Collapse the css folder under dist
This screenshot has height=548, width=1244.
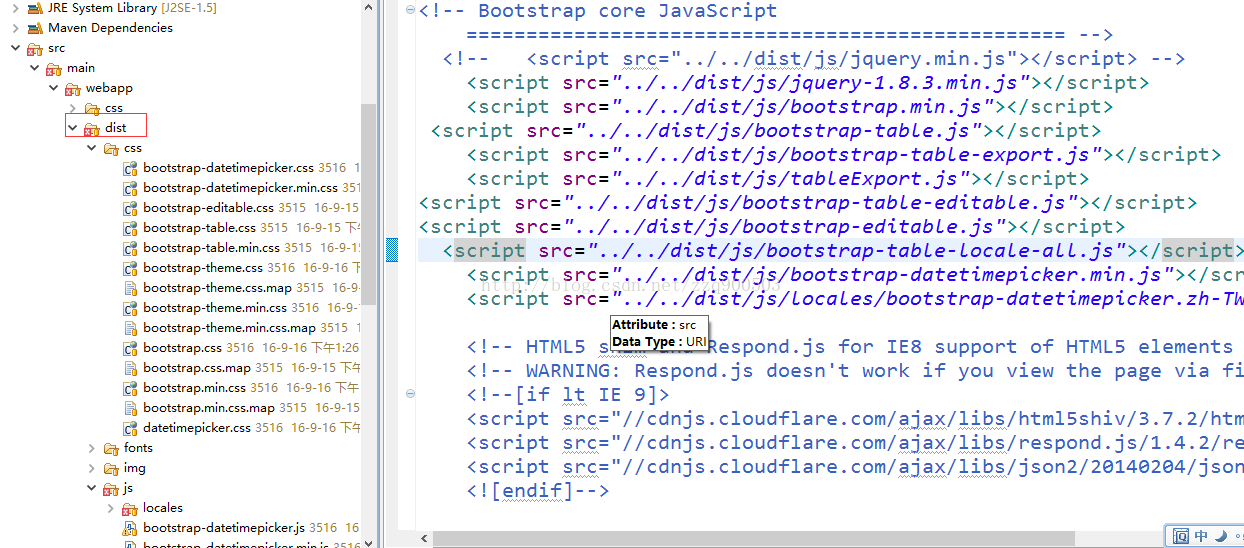92,148
